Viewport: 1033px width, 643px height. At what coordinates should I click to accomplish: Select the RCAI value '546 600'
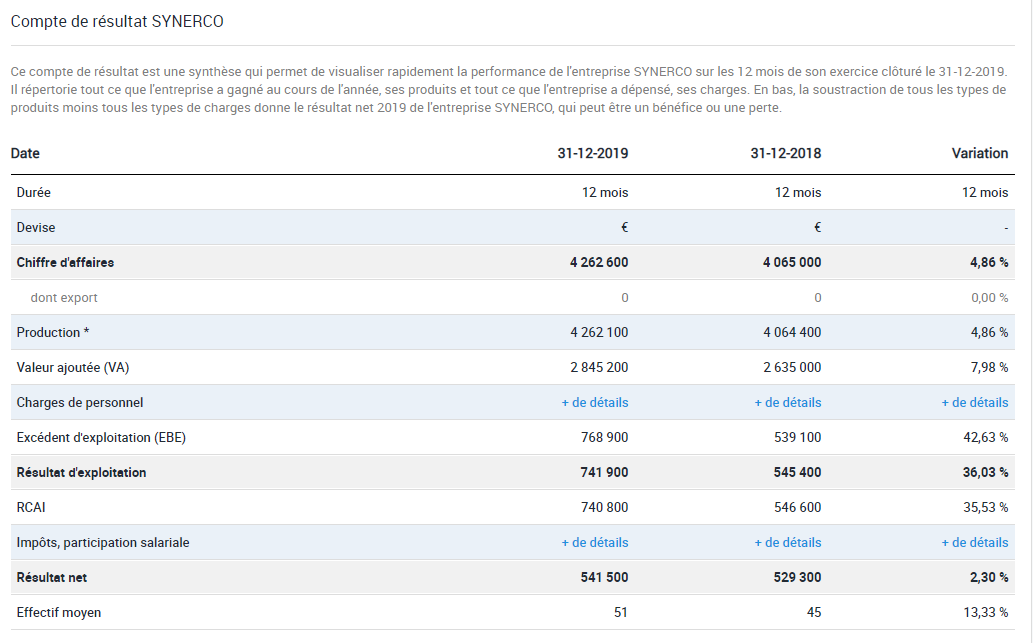[x=797, y=507]
